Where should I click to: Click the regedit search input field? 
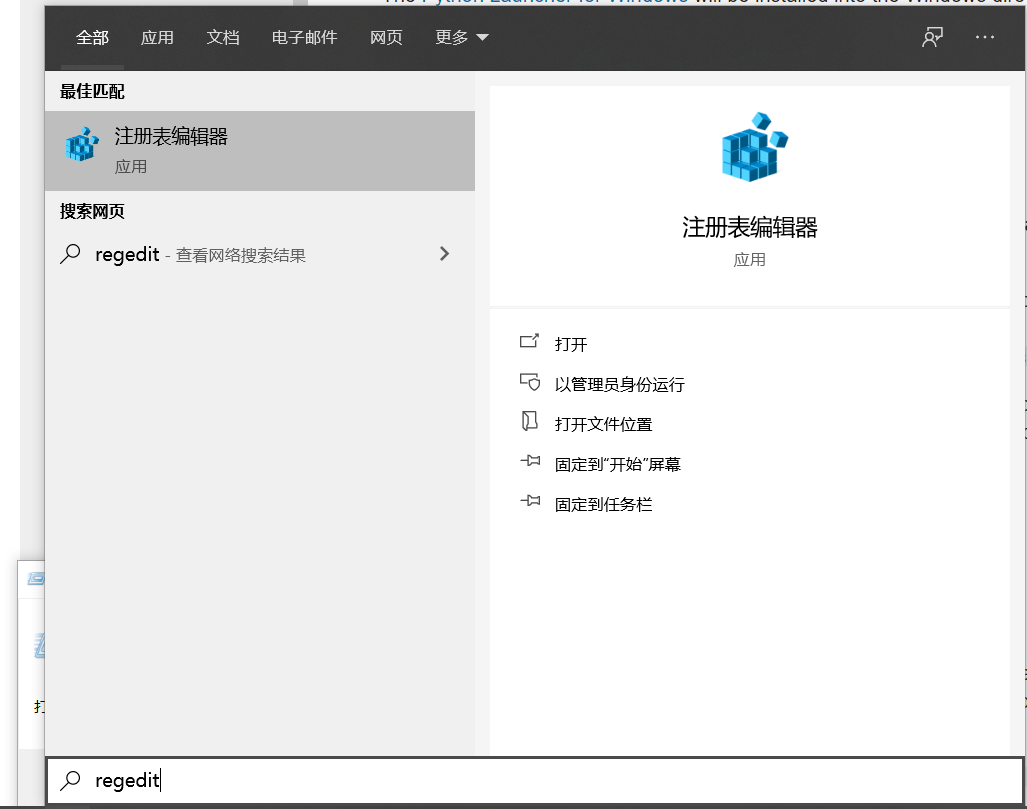tap(534, 780)
